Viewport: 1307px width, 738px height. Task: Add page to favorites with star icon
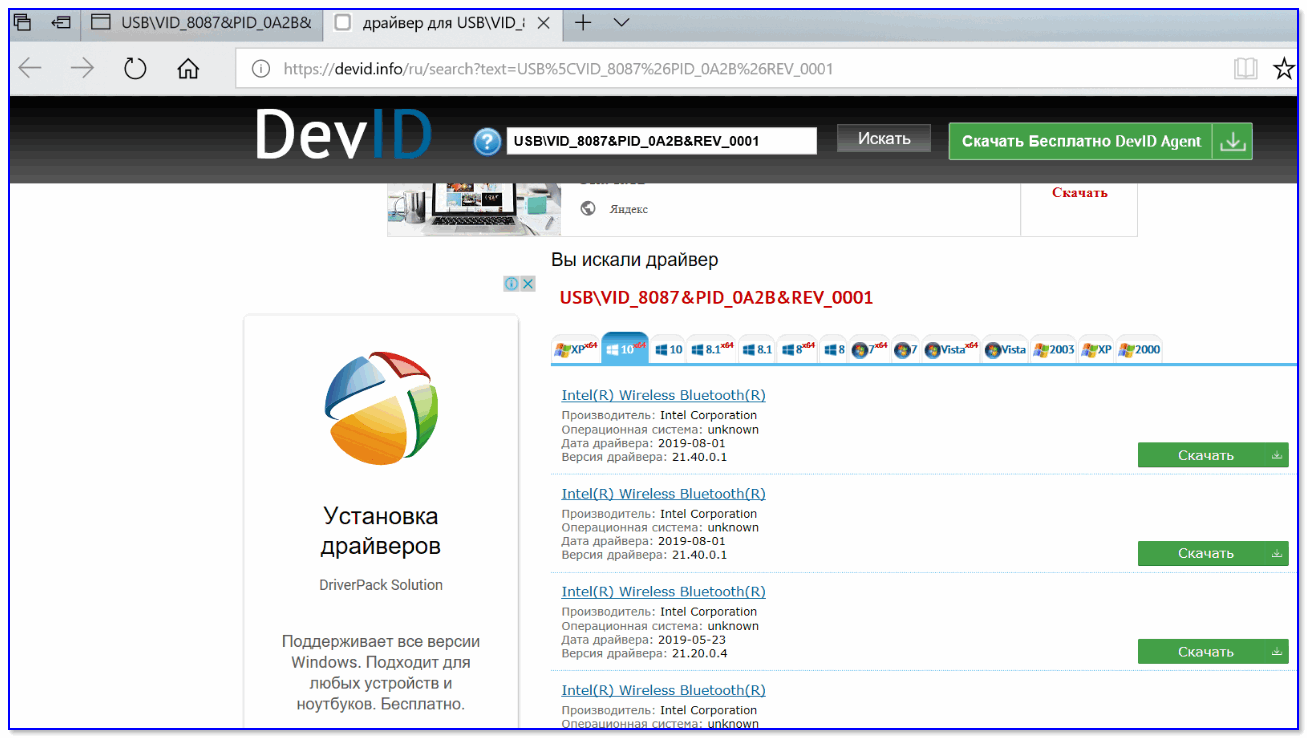1284,69
